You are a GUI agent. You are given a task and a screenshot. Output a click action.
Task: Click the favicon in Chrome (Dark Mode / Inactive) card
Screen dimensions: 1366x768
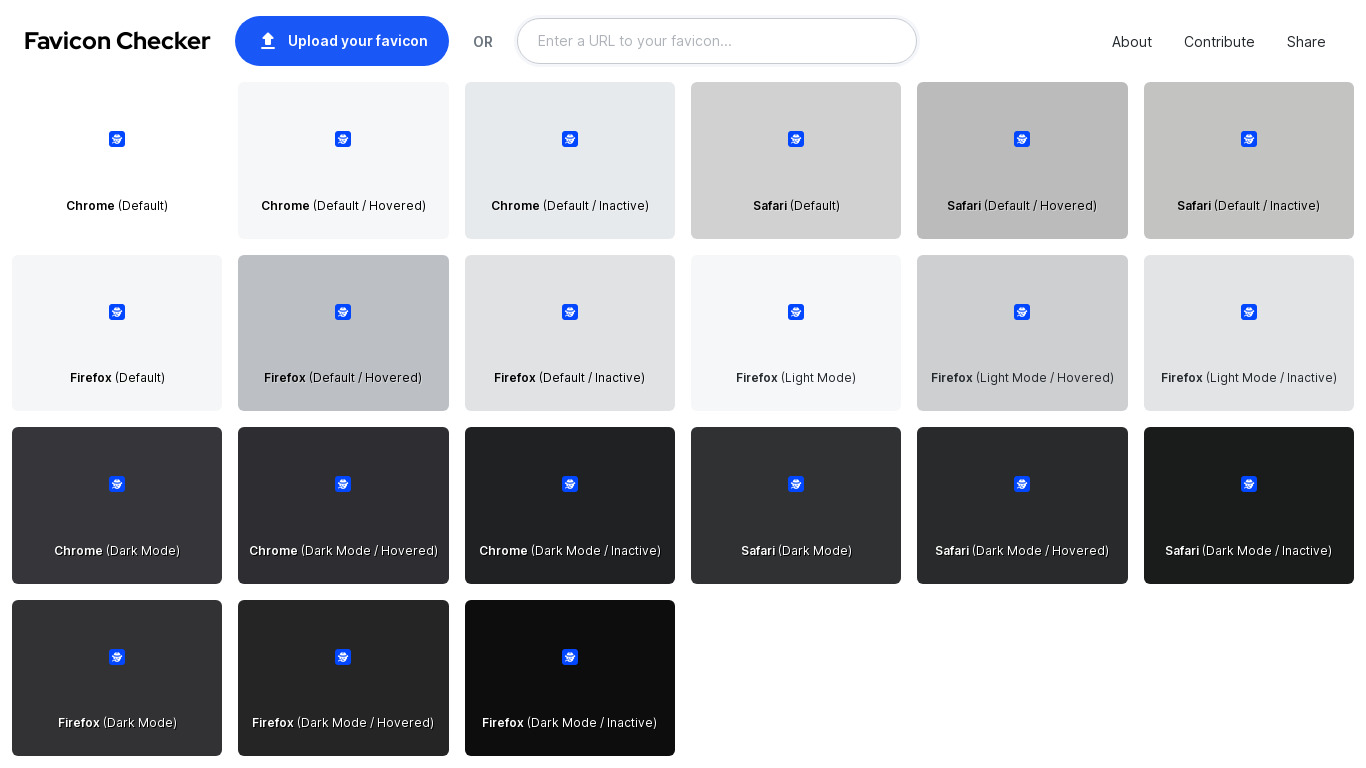pos(570,484)
